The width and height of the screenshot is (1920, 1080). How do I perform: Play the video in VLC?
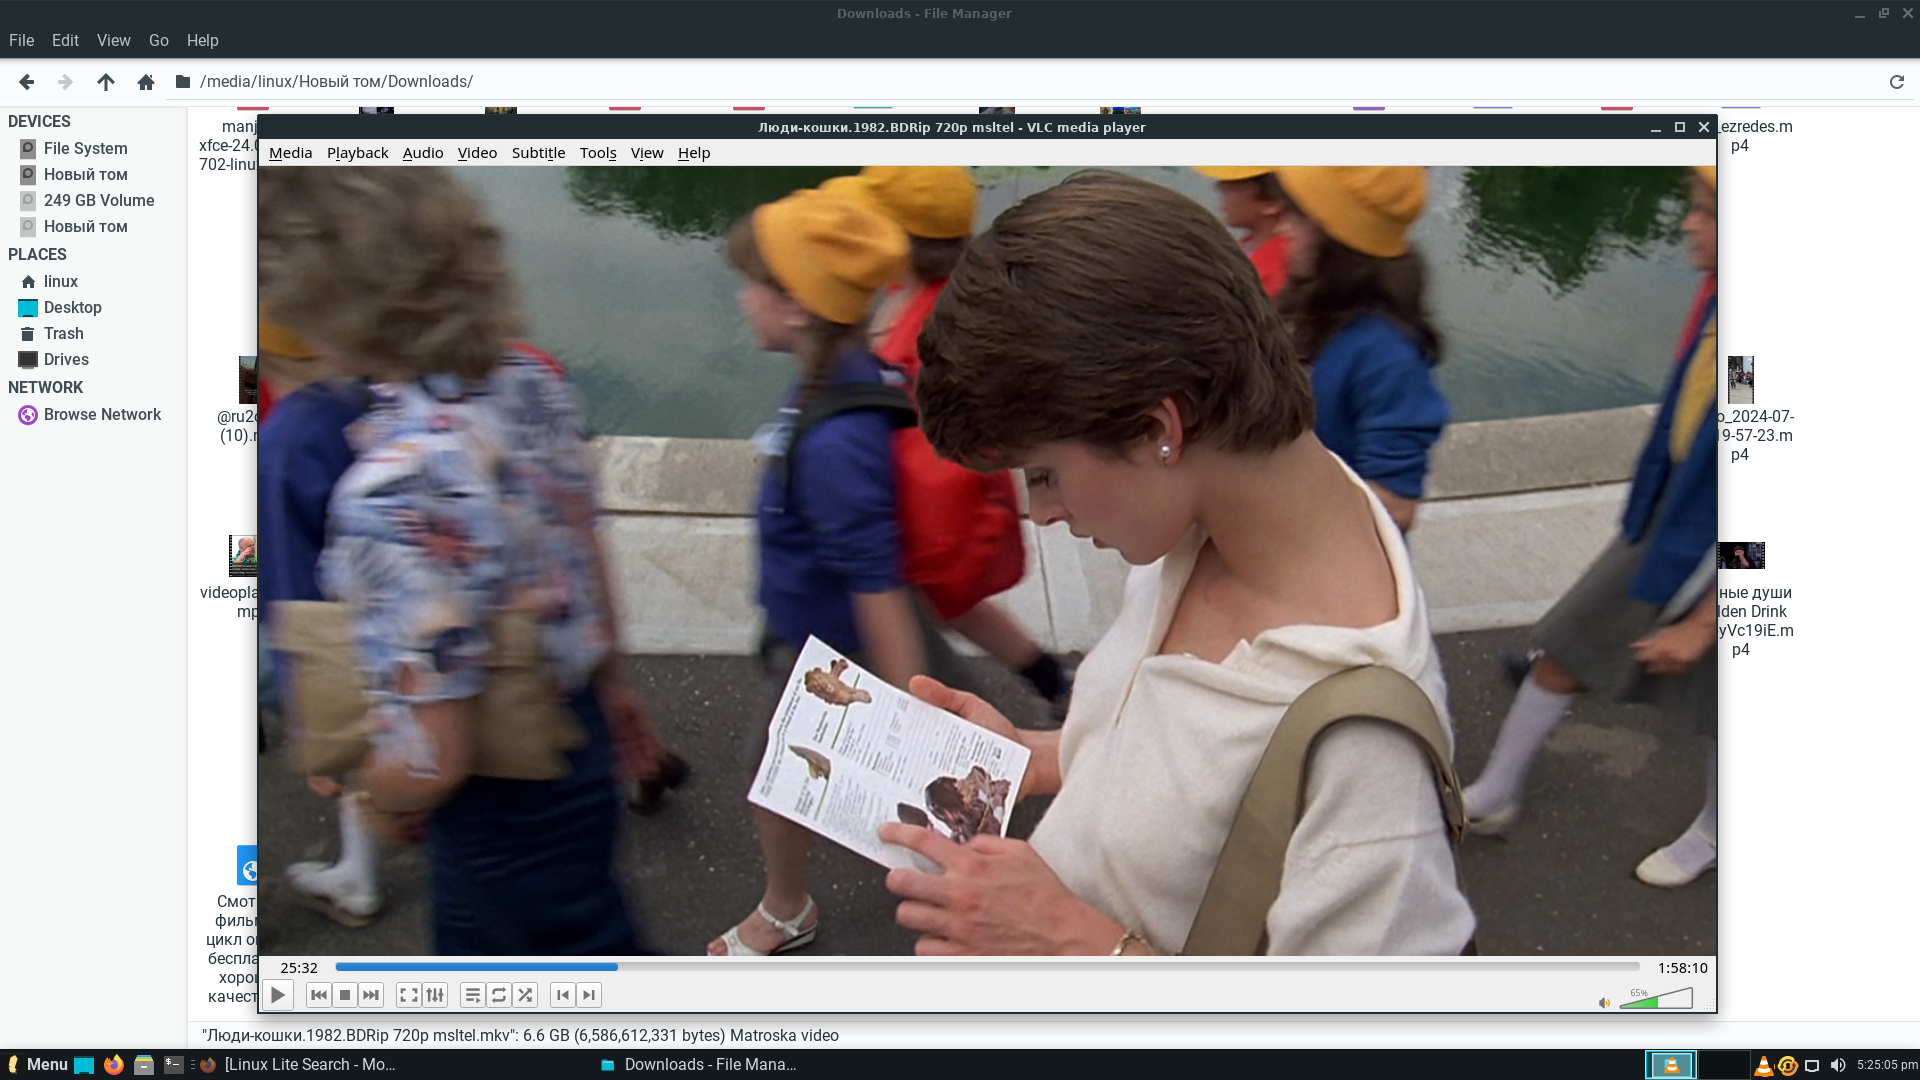(x=278, y=995)
